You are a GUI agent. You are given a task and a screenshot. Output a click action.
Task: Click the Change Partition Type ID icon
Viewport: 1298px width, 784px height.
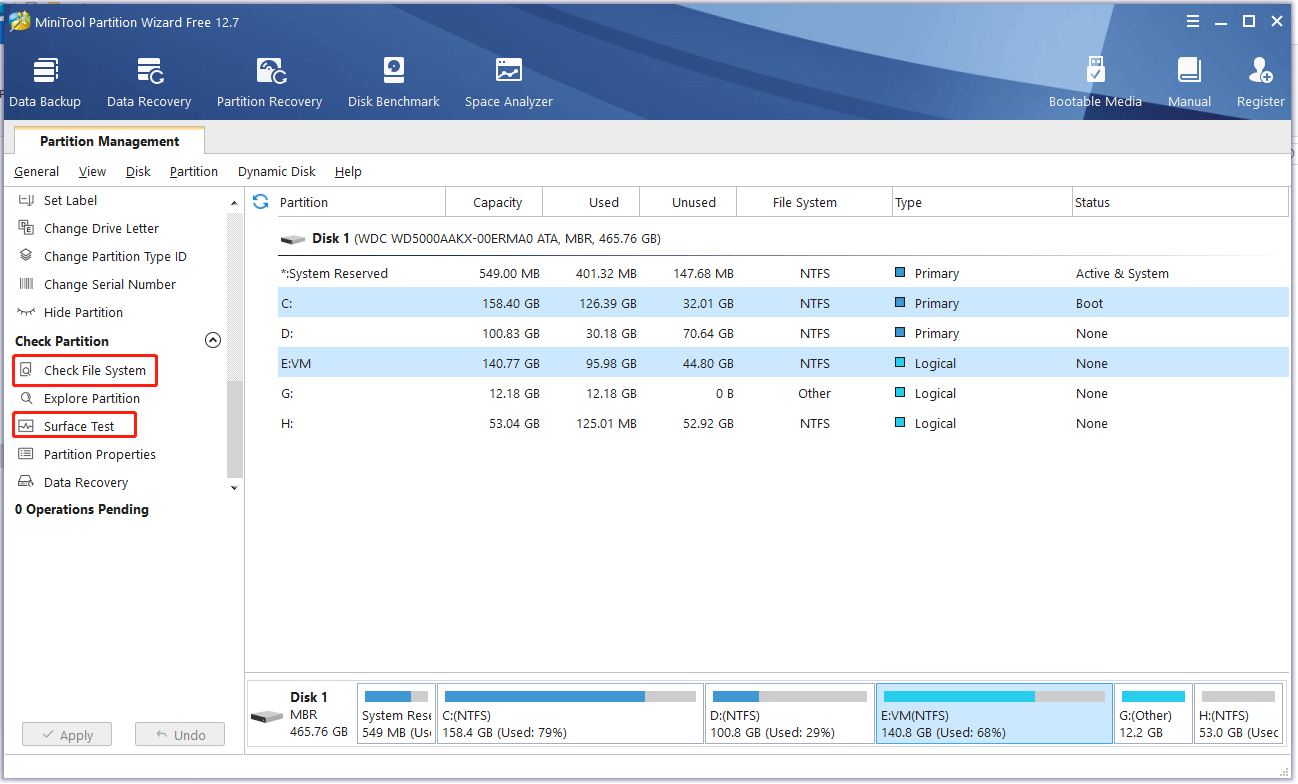tap(26, 257)
